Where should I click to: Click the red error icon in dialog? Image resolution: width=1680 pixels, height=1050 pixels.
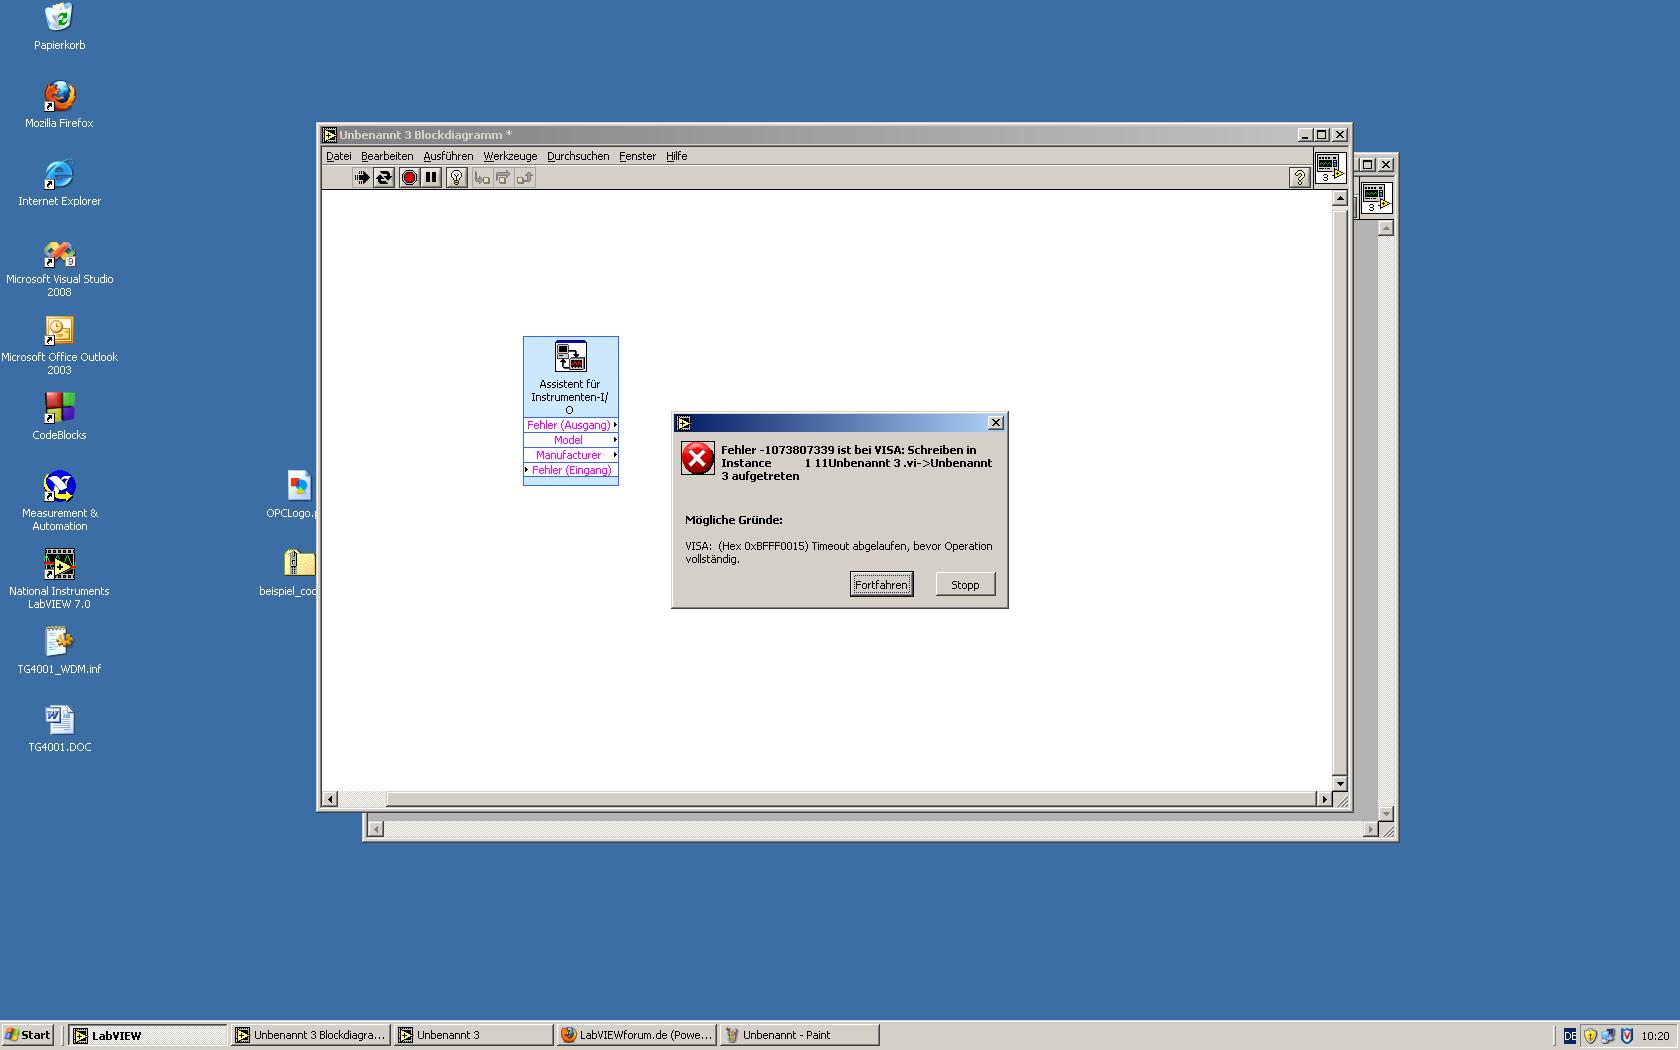tap(697, 458)
